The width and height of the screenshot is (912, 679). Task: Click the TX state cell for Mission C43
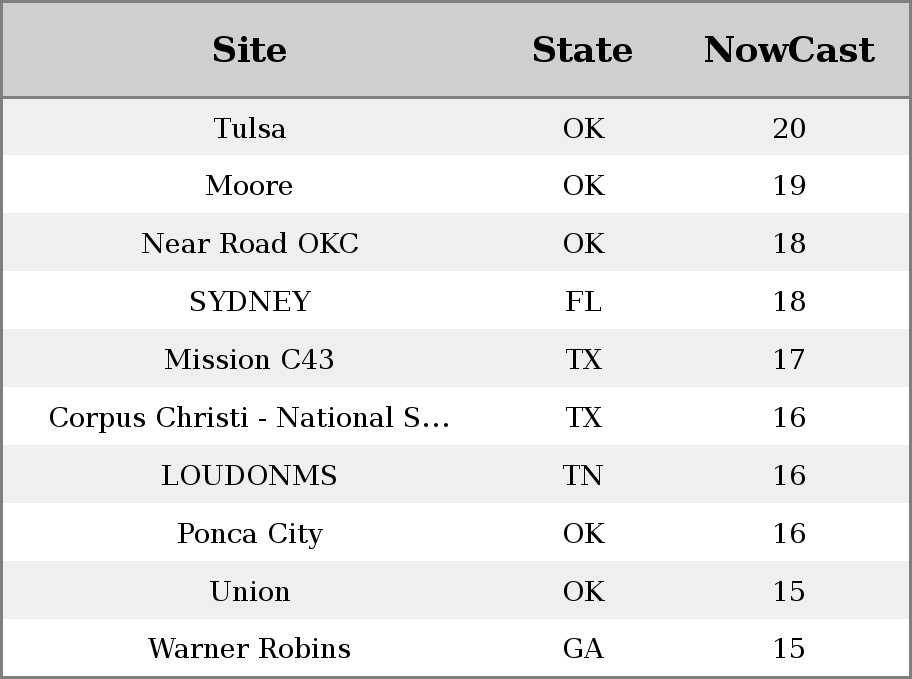[x=583, y=360]
